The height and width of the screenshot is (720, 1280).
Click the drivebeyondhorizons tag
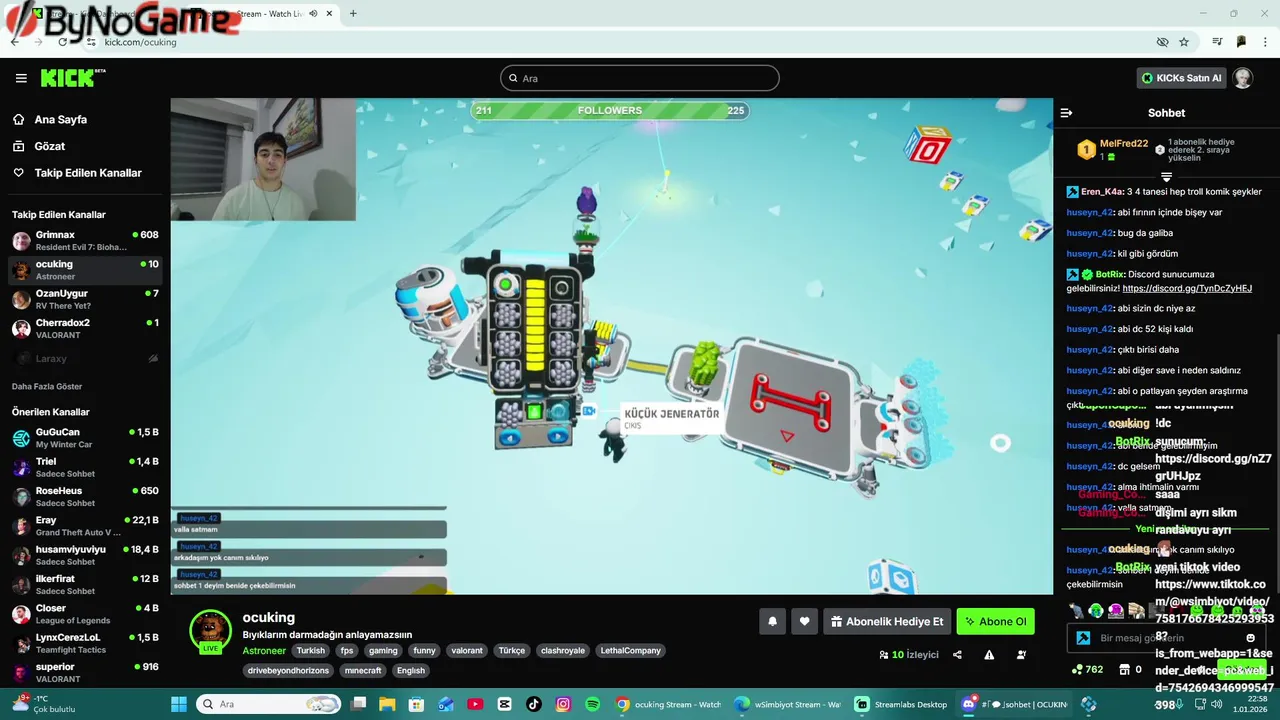tap(288, 670)
